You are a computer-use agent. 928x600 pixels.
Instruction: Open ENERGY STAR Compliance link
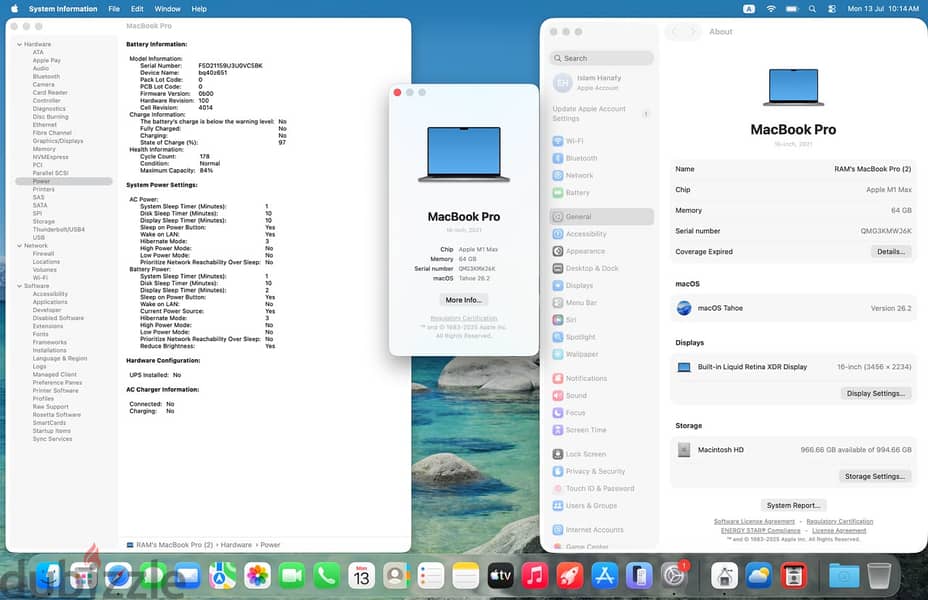coord(761,531)
